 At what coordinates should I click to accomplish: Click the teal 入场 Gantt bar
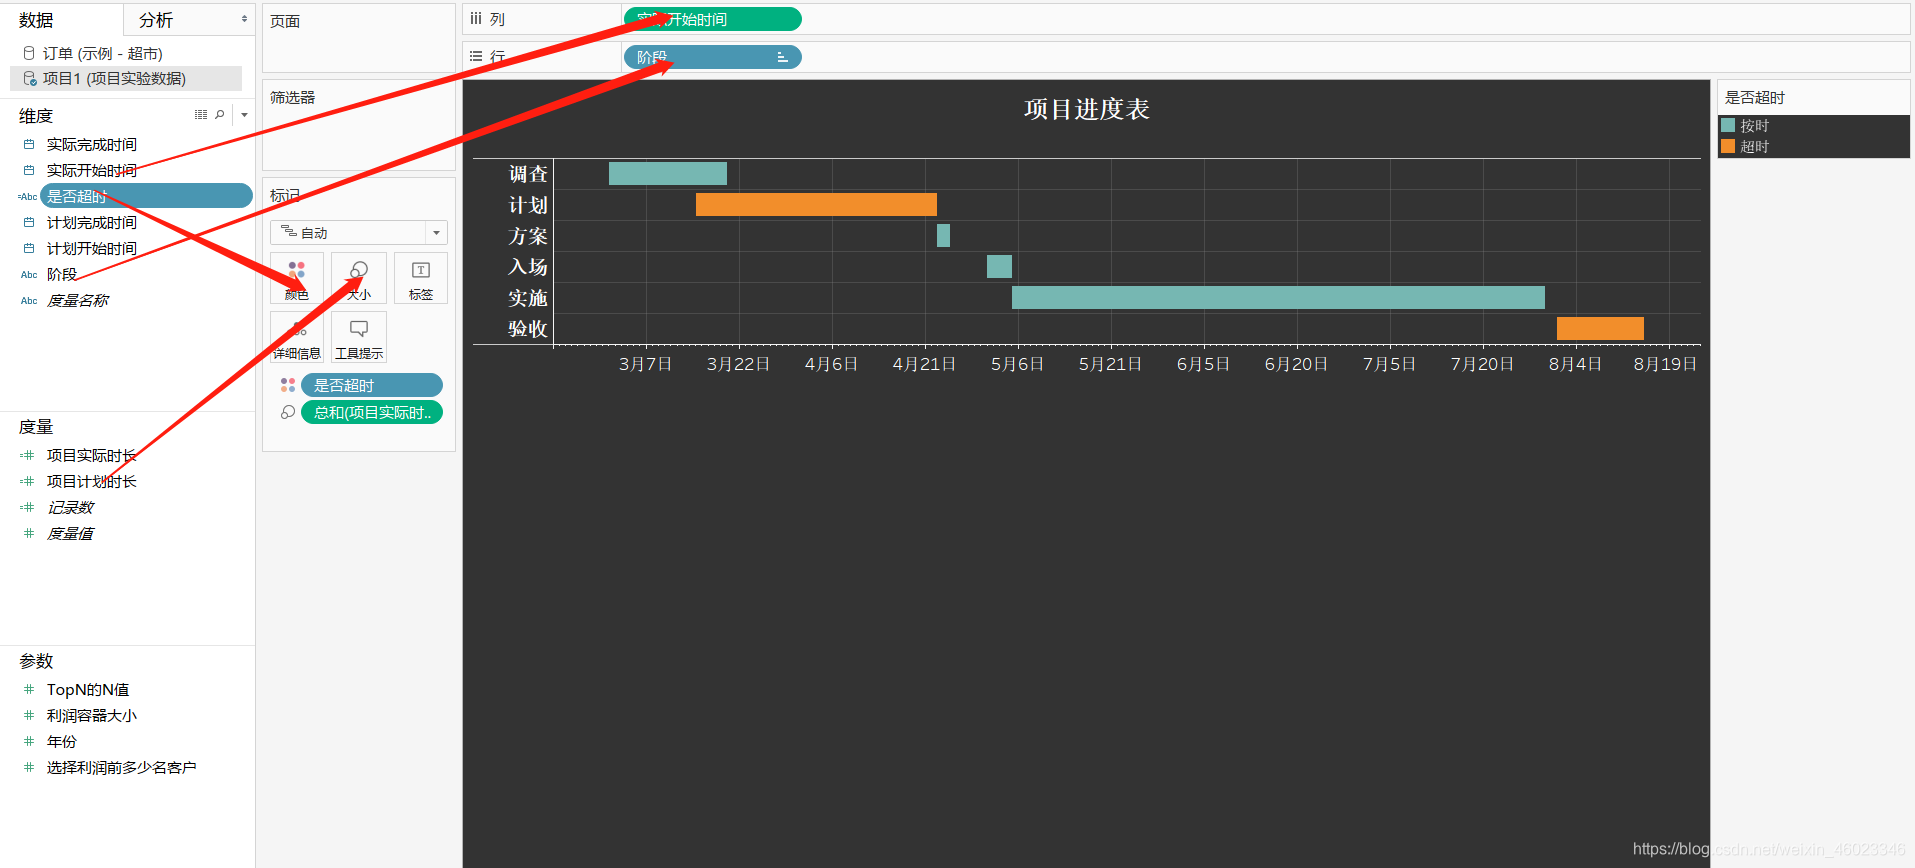point(999,266)
